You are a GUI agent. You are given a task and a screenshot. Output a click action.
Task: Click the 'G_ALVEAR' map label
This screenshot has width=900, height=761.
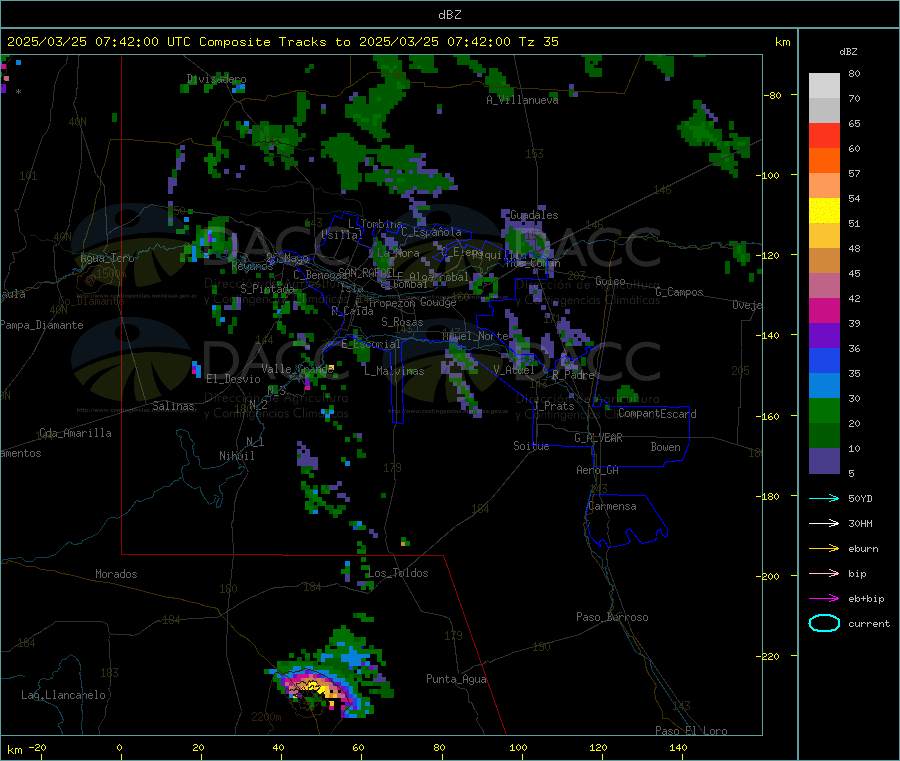pyautogui.click(x=598, y=438)
